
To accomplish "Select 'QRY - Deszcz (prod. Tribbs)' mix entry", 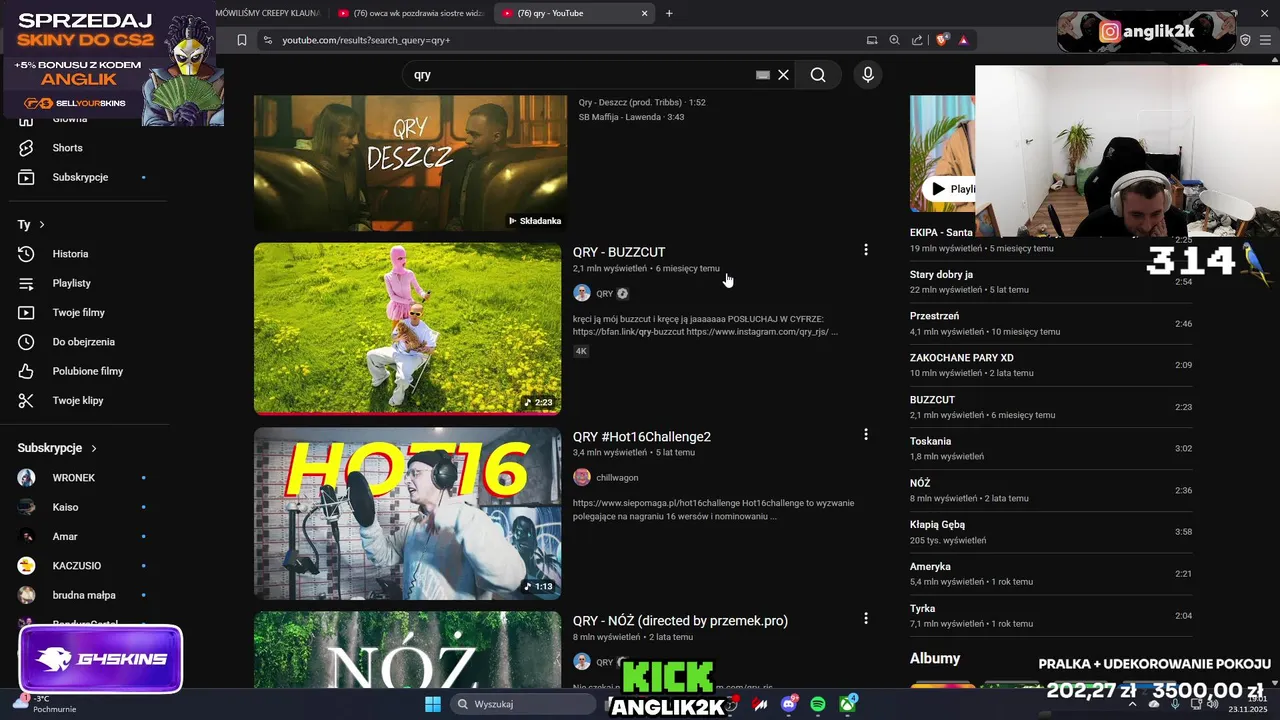I will pyautogui.click(x=642, y=103).
